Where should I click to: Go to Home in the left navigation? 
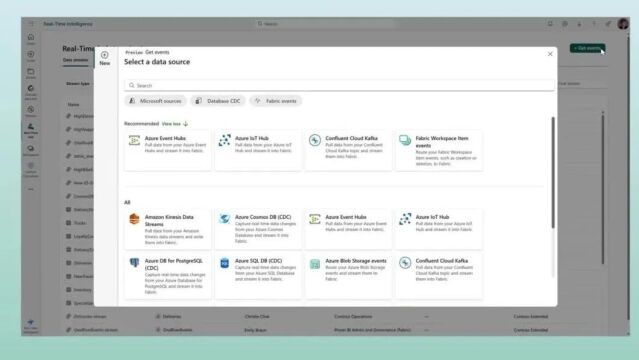click(31, 39)
